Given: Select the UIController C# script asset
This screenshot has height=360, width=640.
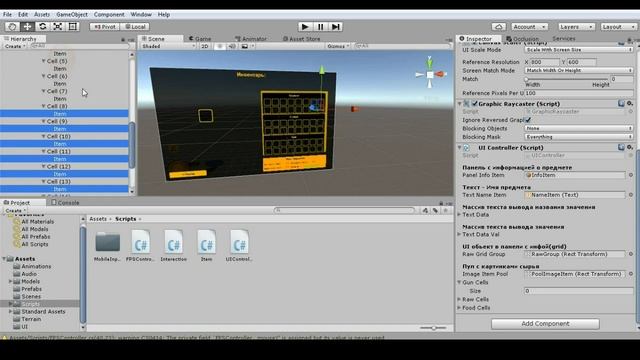Looking at the screenshot, I should click(x=239, y=245).
